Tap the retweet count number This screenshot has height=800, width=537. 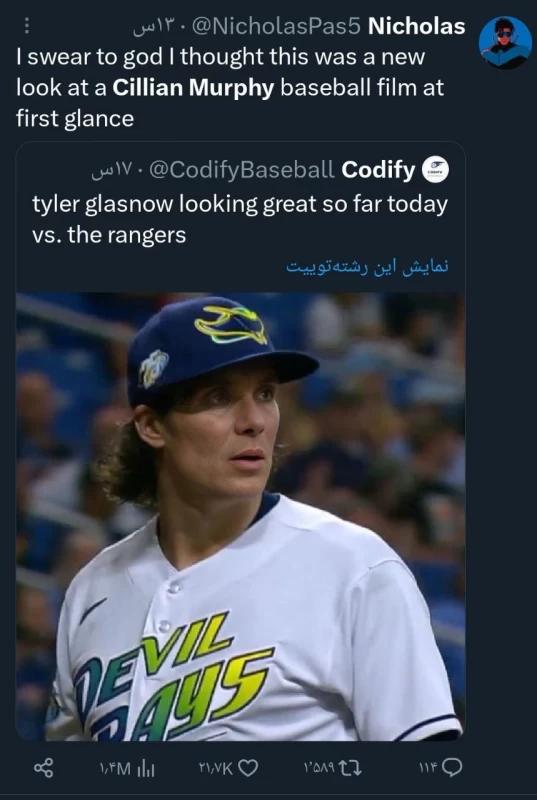(322, 768)
